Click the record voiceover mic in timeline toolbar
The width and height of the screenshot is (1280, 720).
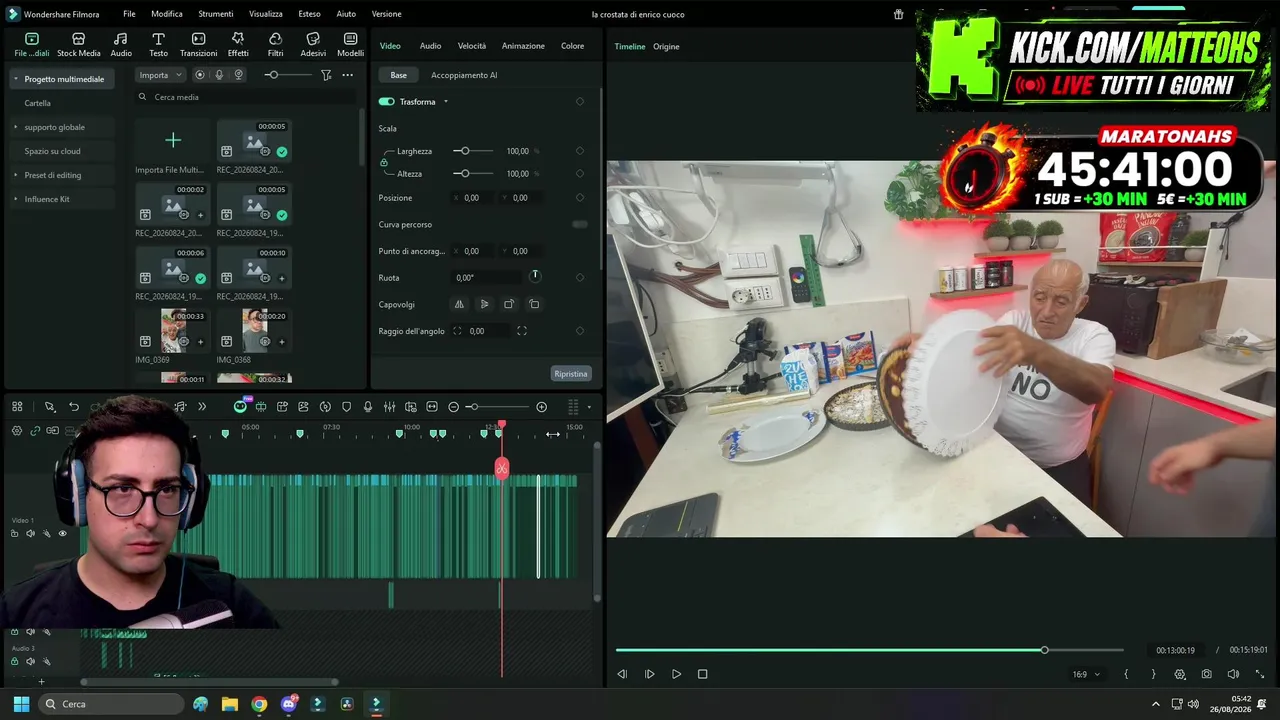(x=368, y=407)
